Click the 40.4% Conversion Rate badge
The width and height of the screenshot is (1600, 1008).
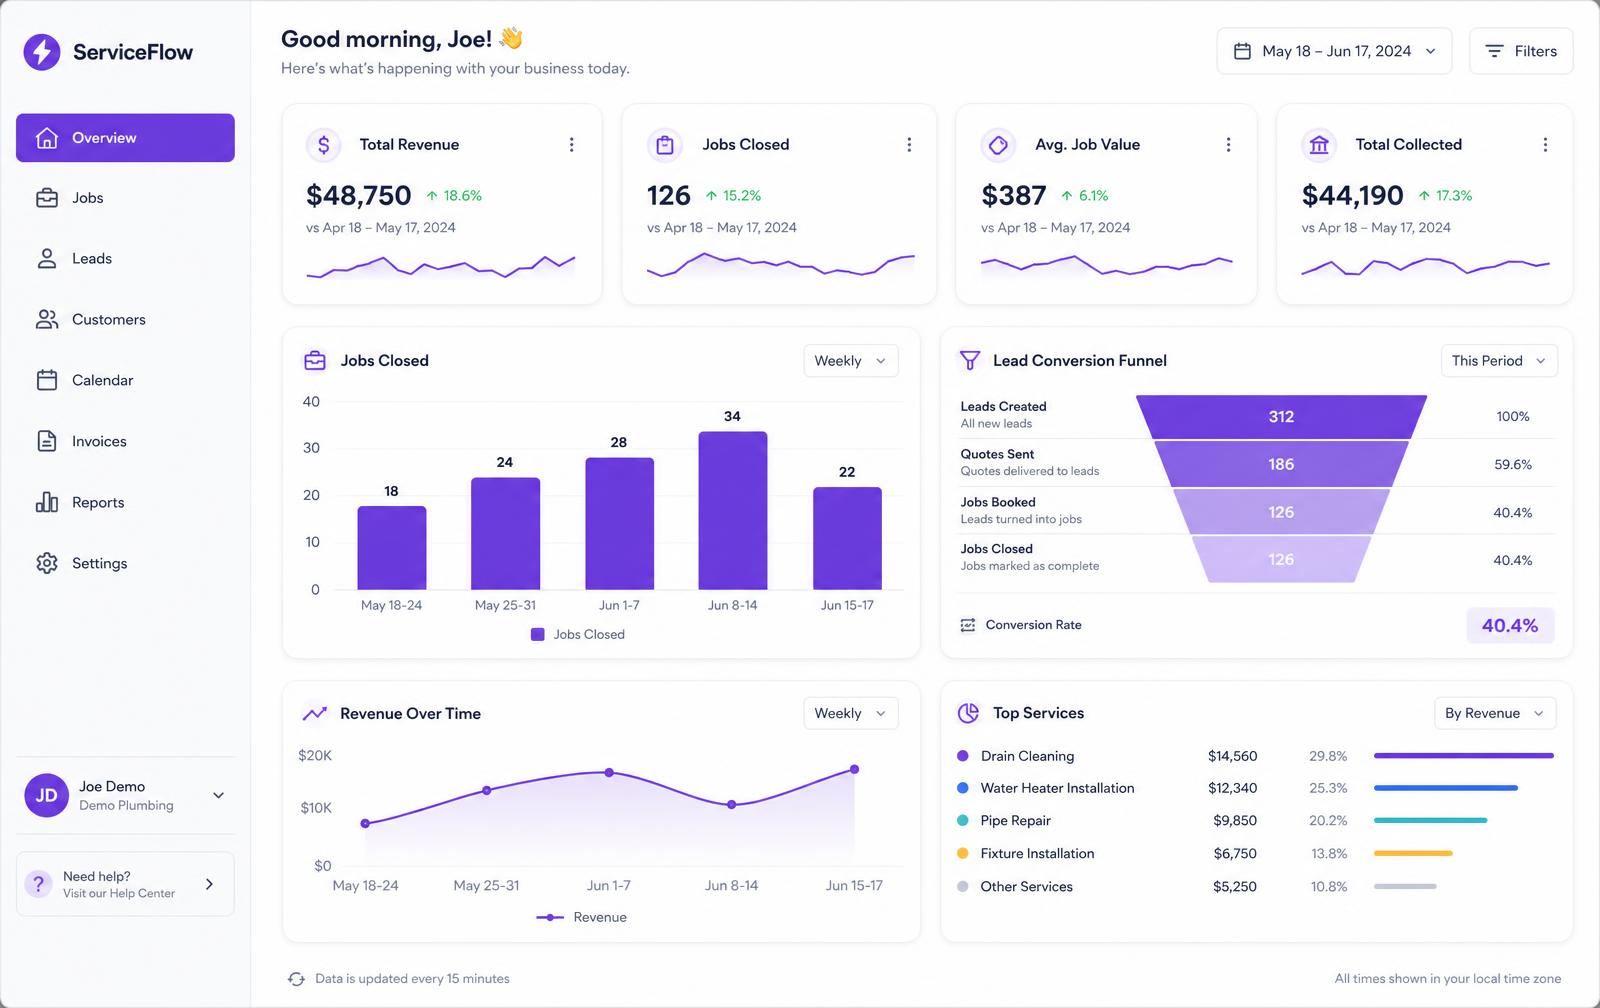click(x=1510, y=626)
